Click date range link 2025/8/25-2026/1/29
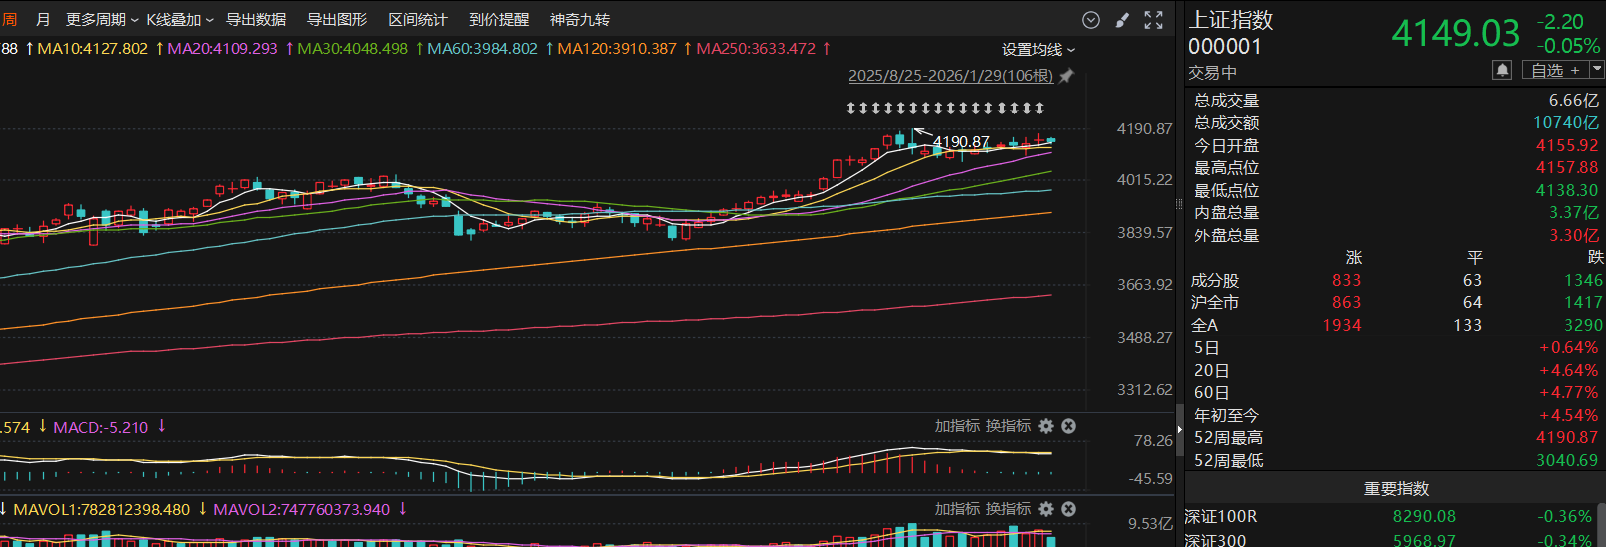The height and width of the screenshot is (547, 1606). (x=950, y=76)
